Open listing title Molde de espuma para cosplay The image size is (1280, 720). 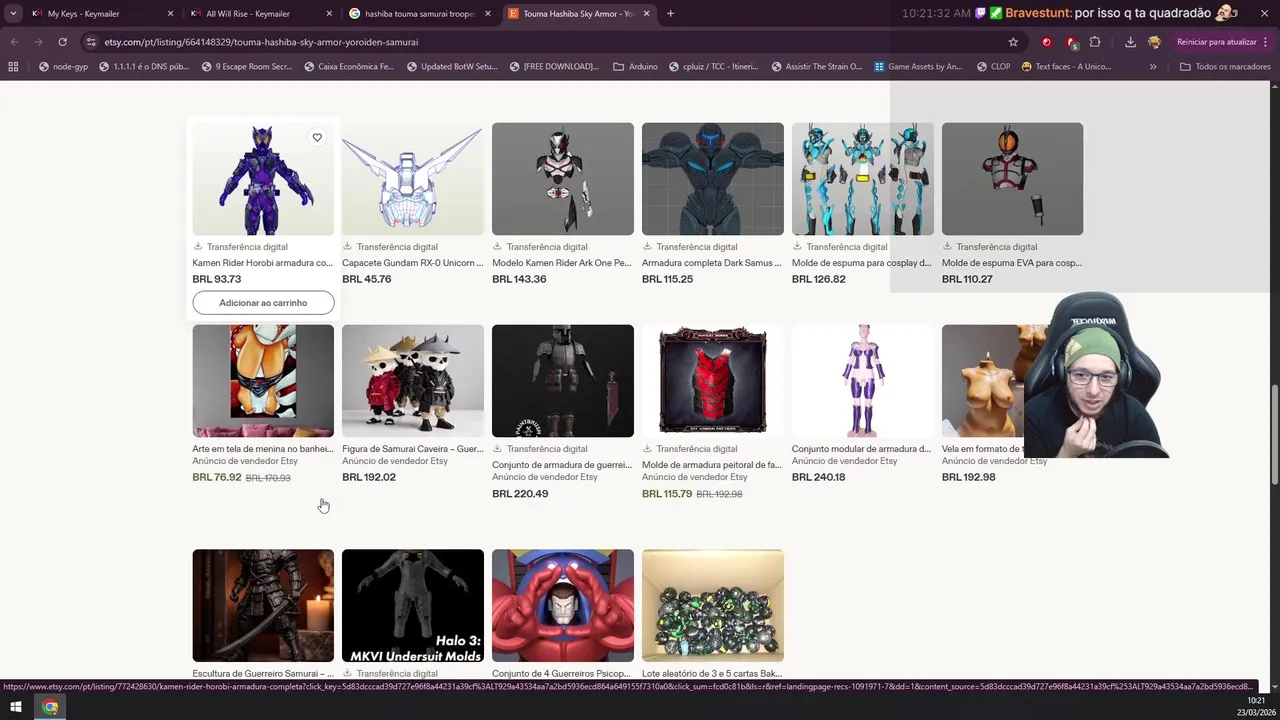[862, 263]
